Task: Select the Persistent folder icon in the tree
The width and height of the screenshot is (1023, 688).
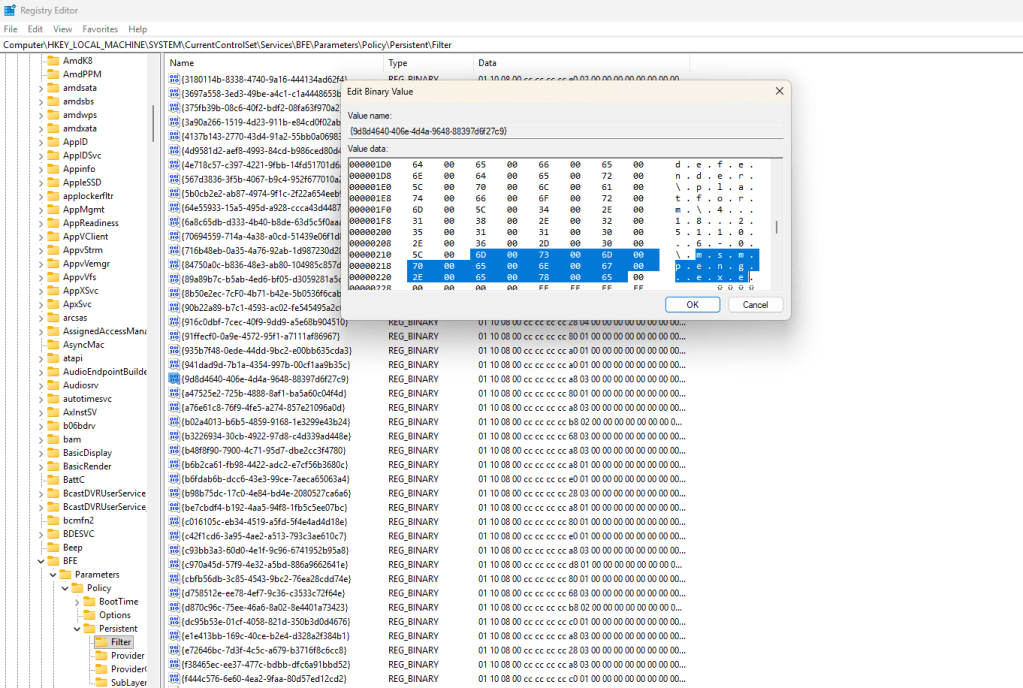Action: [x=88, y=628]
